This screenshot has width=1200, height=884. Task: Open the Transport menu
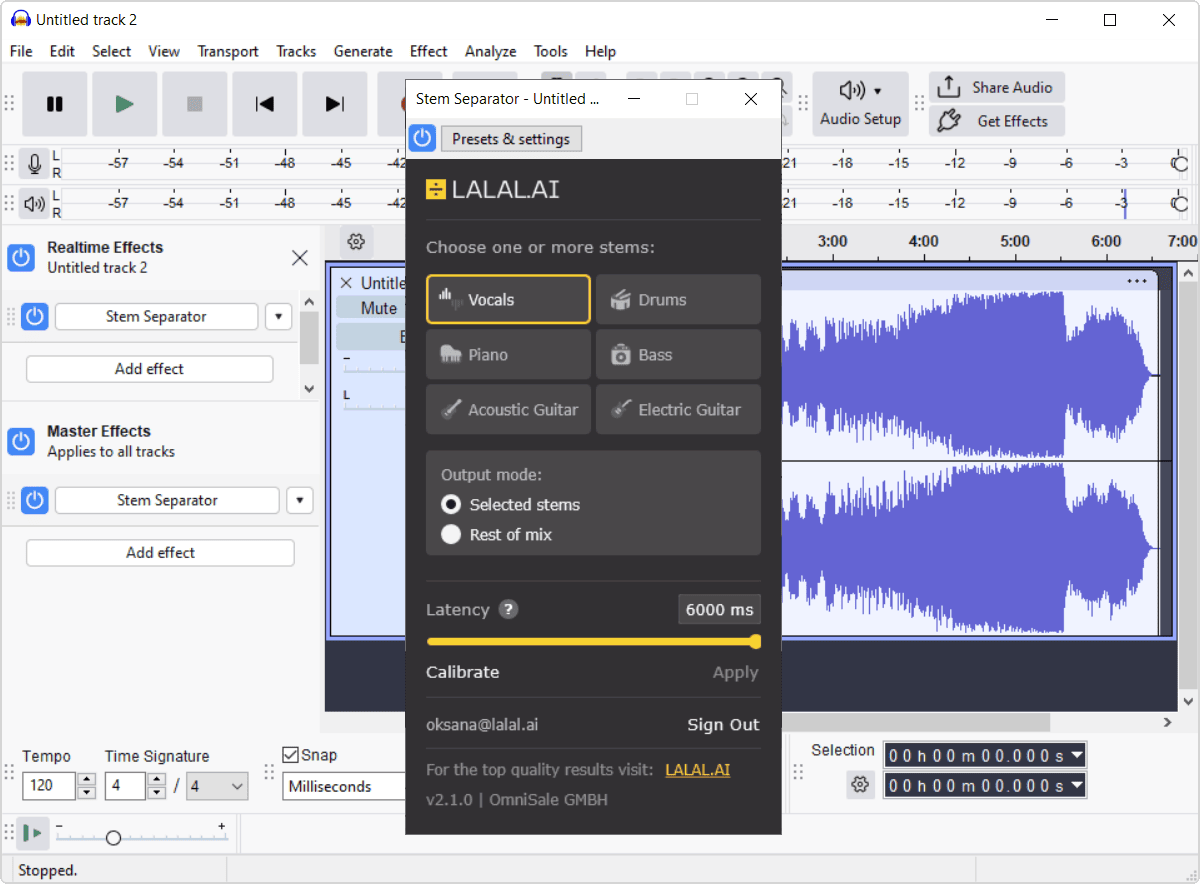tap(228, 51)
